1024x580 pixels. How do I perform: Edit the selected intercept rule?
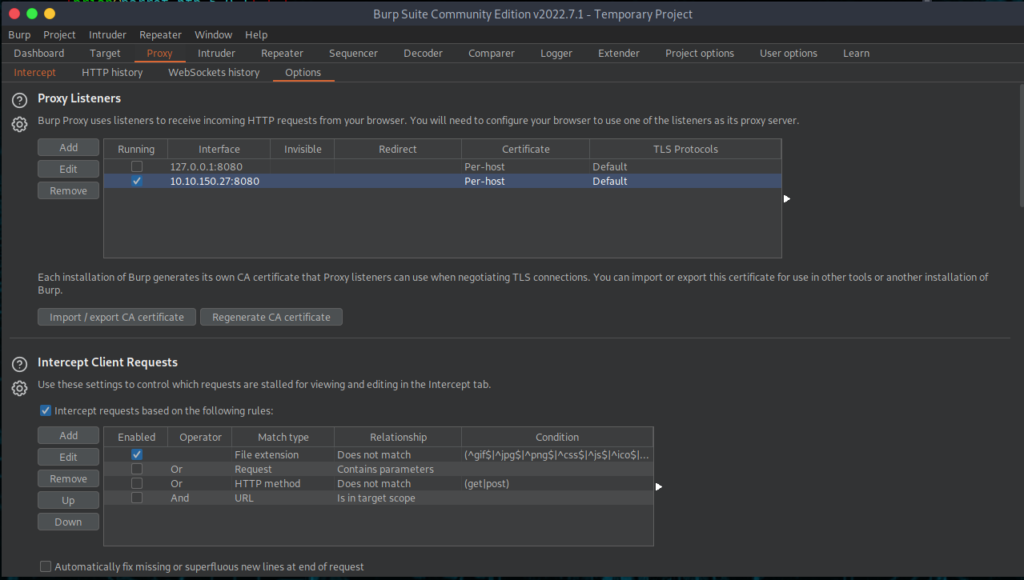click(x=69, y=457)
